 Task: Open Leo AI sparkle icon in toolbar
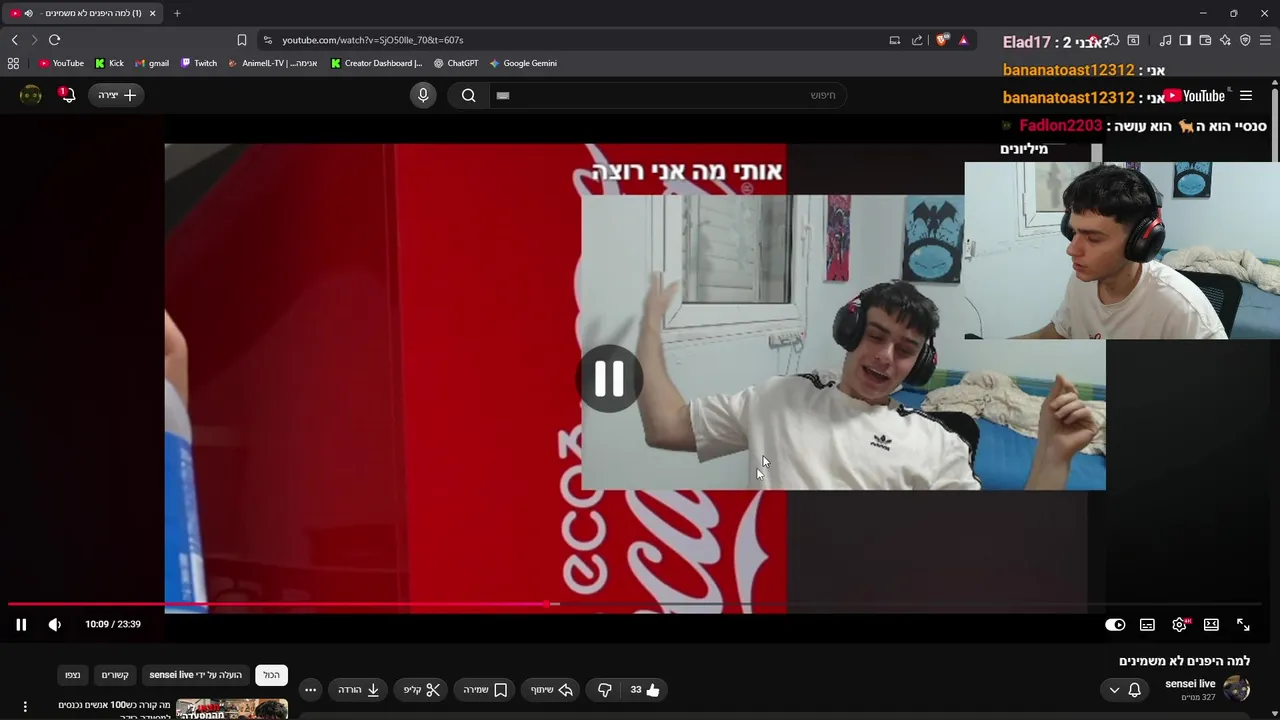(x=1225, y=40)
